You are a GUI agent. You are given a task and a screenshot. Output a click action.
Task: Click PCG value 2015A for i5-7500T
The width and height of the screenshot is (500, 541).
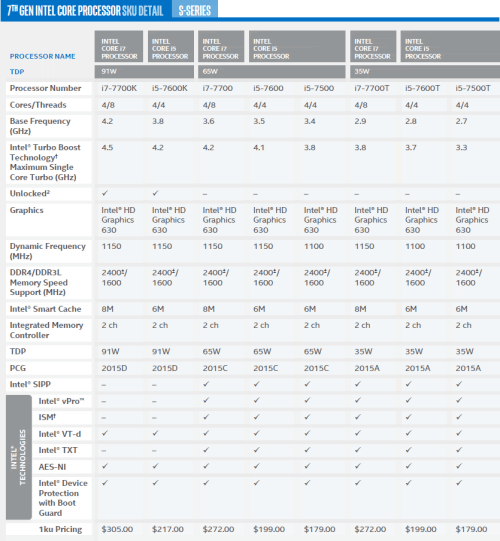click(468, 368)
